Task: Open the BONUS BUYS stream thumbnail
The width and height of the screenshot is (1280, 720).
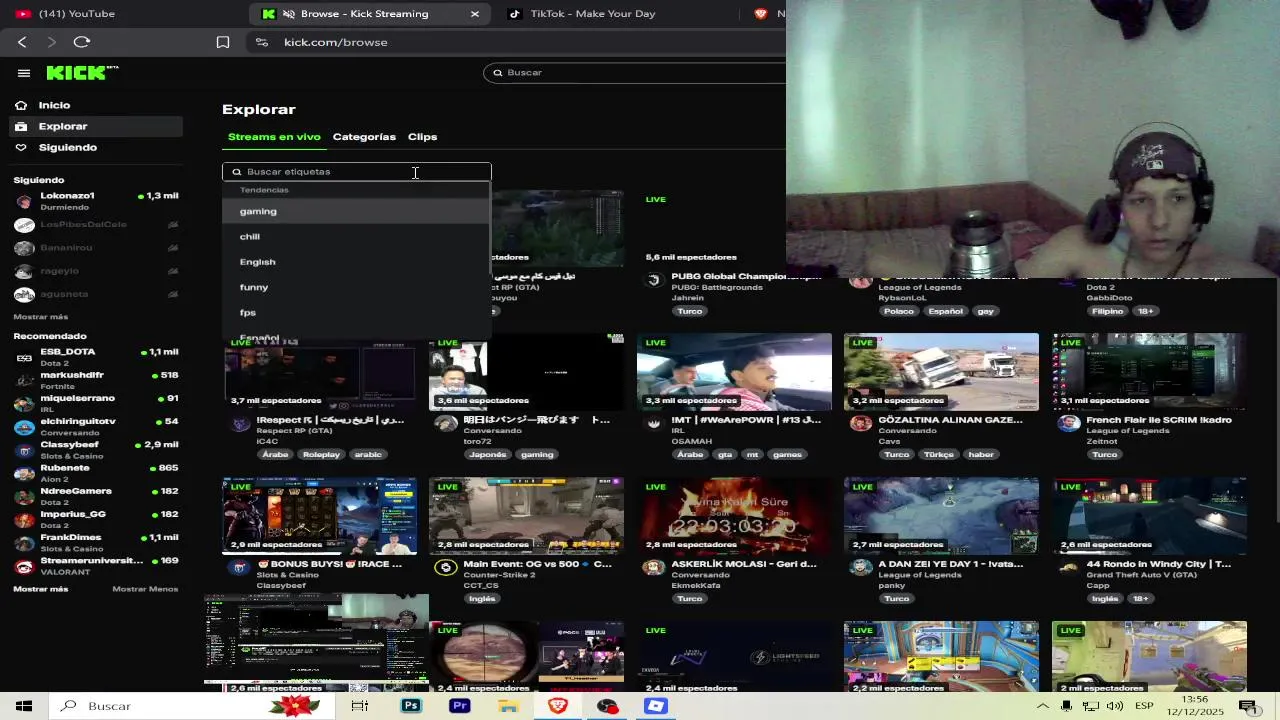Action: [x=319, y=516]
